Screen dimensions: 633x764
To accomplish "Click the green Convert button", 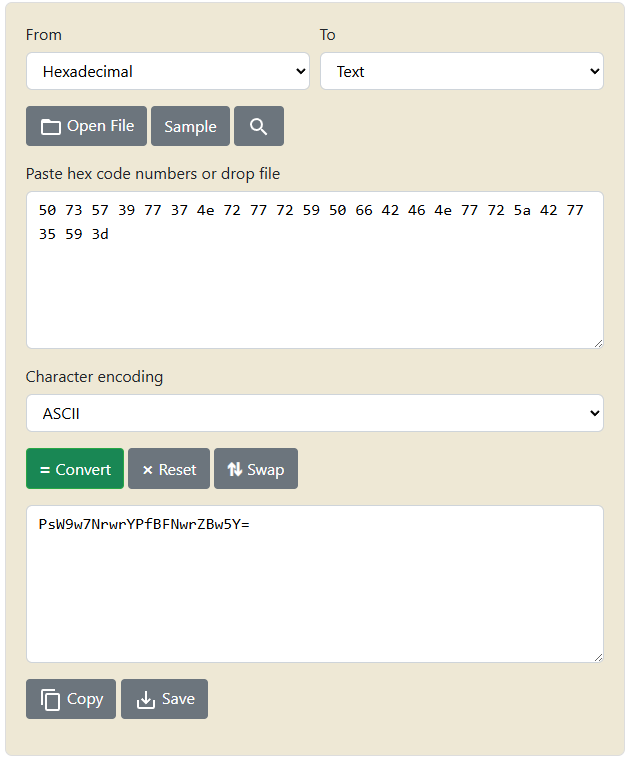I will click(75, 469).
